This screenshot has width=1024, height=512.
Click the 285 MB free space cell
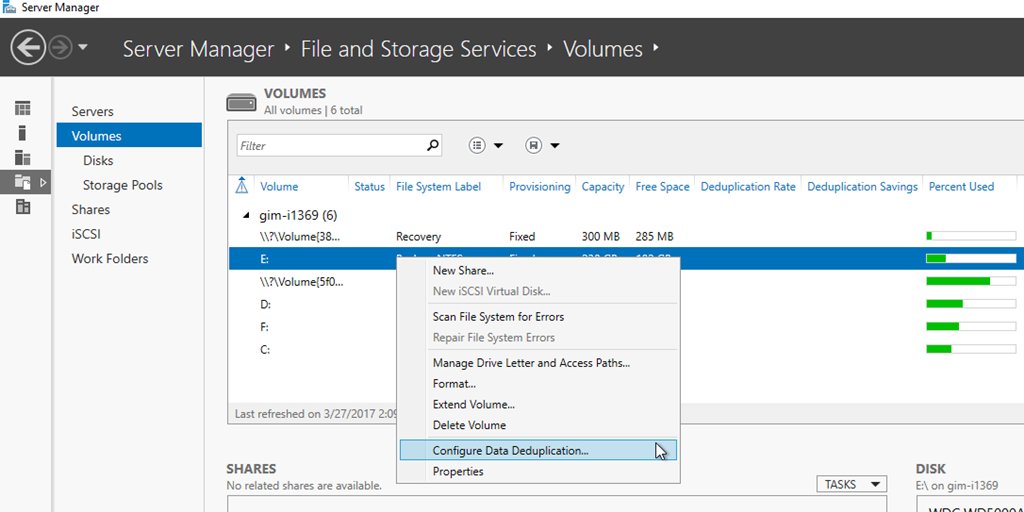[654, 236]
